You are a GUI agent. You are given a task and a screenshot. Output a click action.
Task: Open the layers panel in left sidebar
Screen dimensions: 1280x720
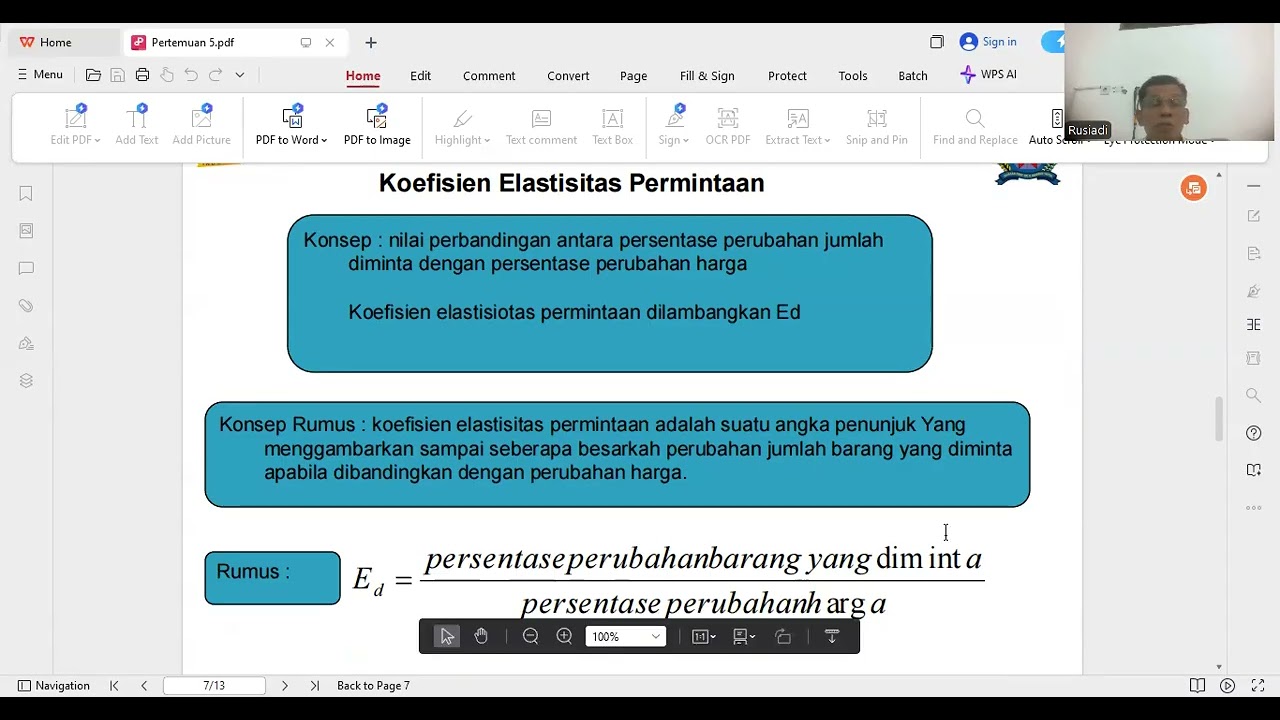pos(26,381)
